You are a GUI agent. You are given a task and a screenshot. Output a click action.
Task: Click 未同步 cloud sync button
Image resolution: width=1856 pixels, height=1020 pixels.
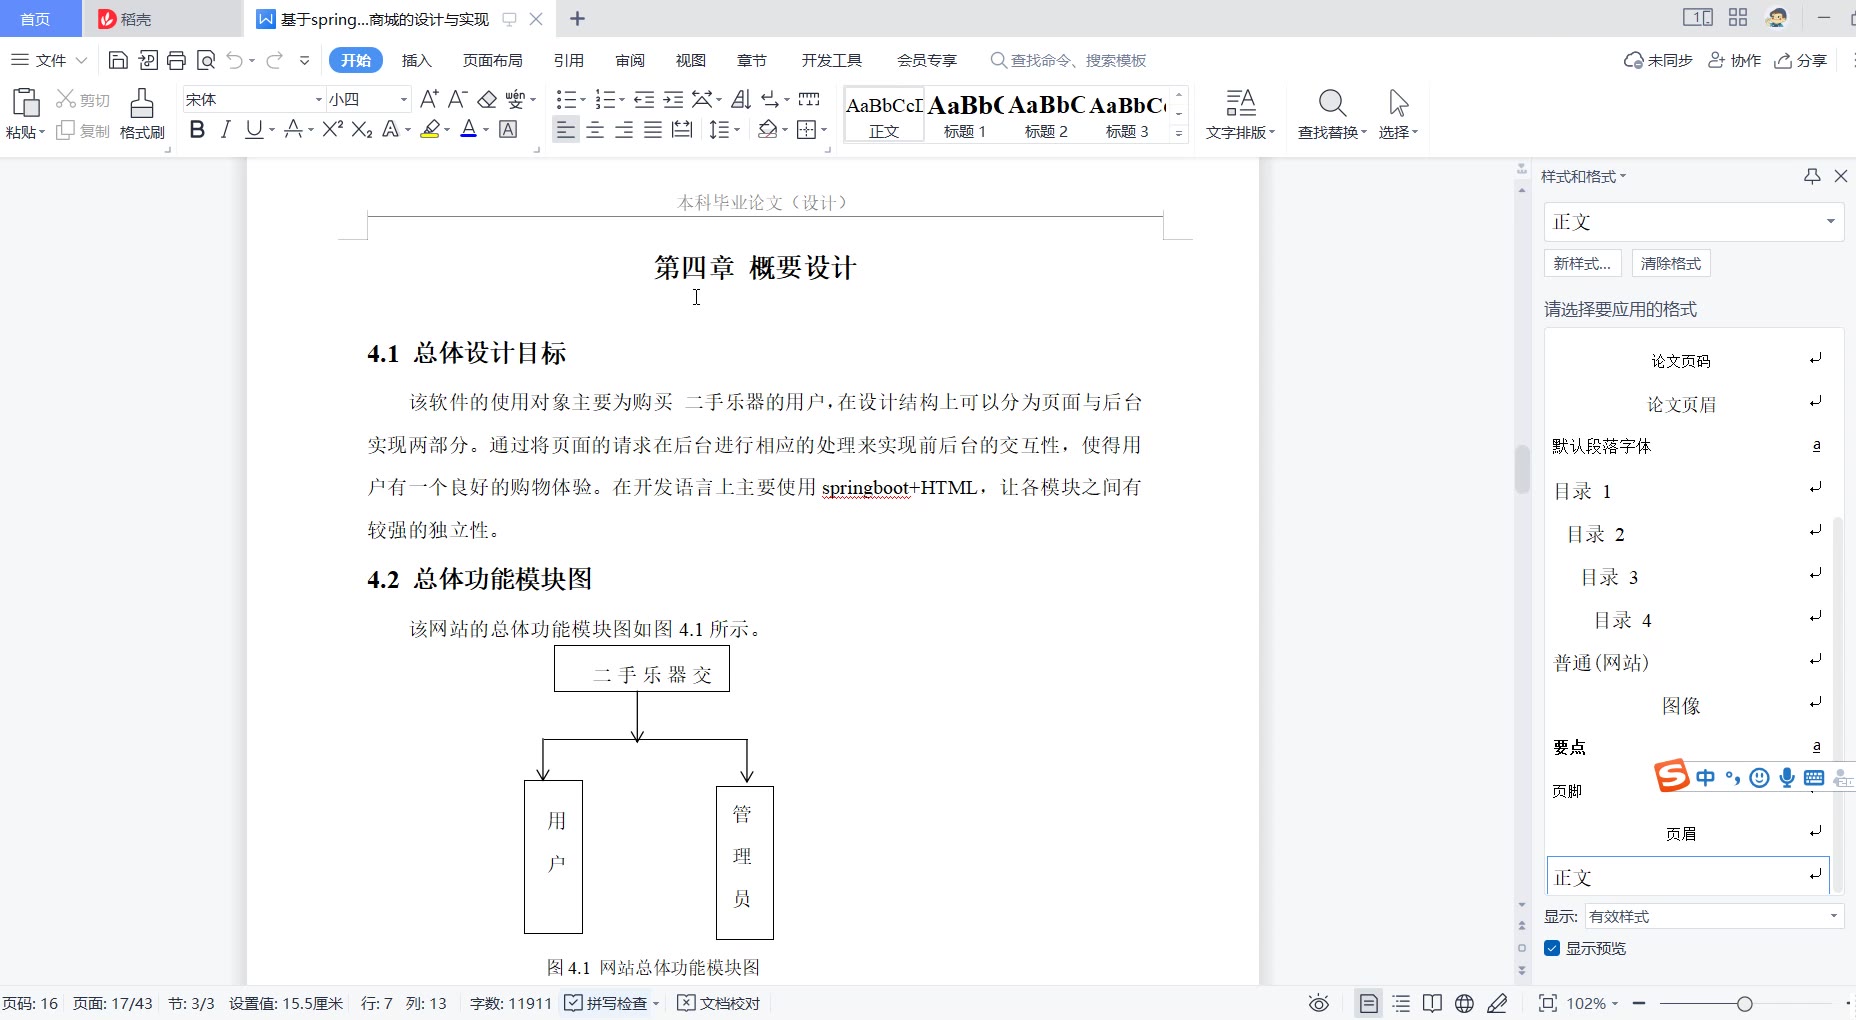click(1658, 60)
